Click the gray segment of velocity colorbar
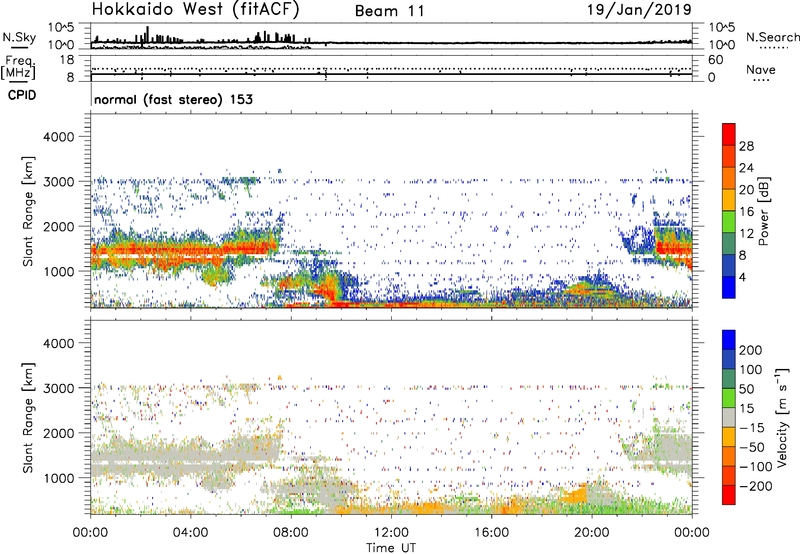Screen dimensions: 800x554 click(729, 417)
